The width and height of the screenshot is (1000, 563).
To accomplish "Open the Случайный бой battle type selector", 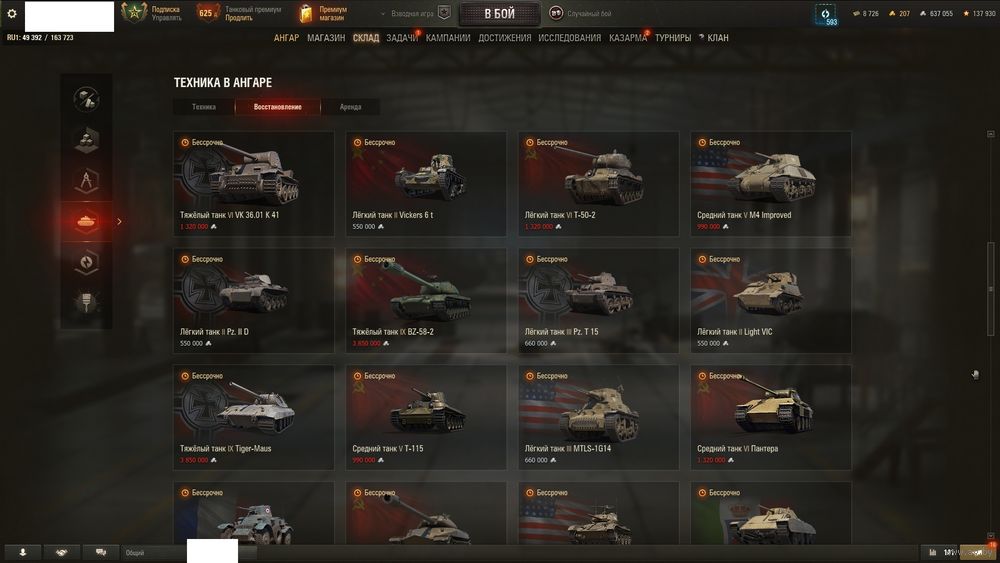I will (580, 13).
